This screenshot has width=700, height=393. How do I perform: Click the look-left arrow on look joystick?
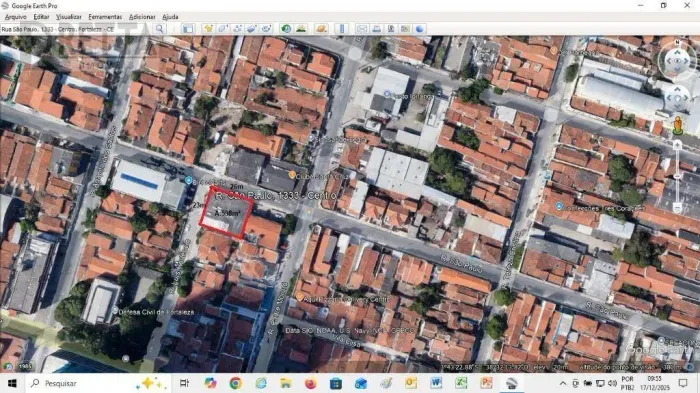(x=668, y=61)
